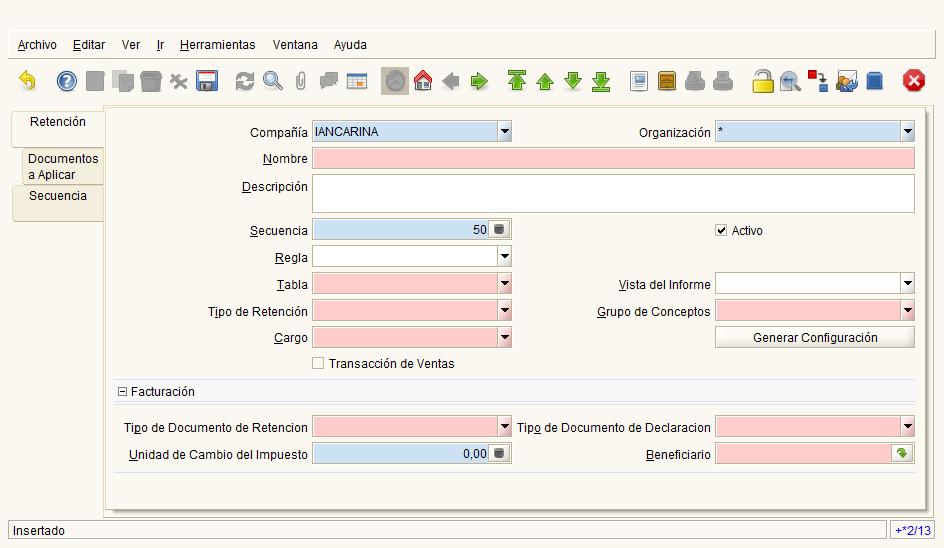Click the History records clock icon
The height and width of the screenshot is (548, 944).
pyautogui.click(x=395, y=81)
